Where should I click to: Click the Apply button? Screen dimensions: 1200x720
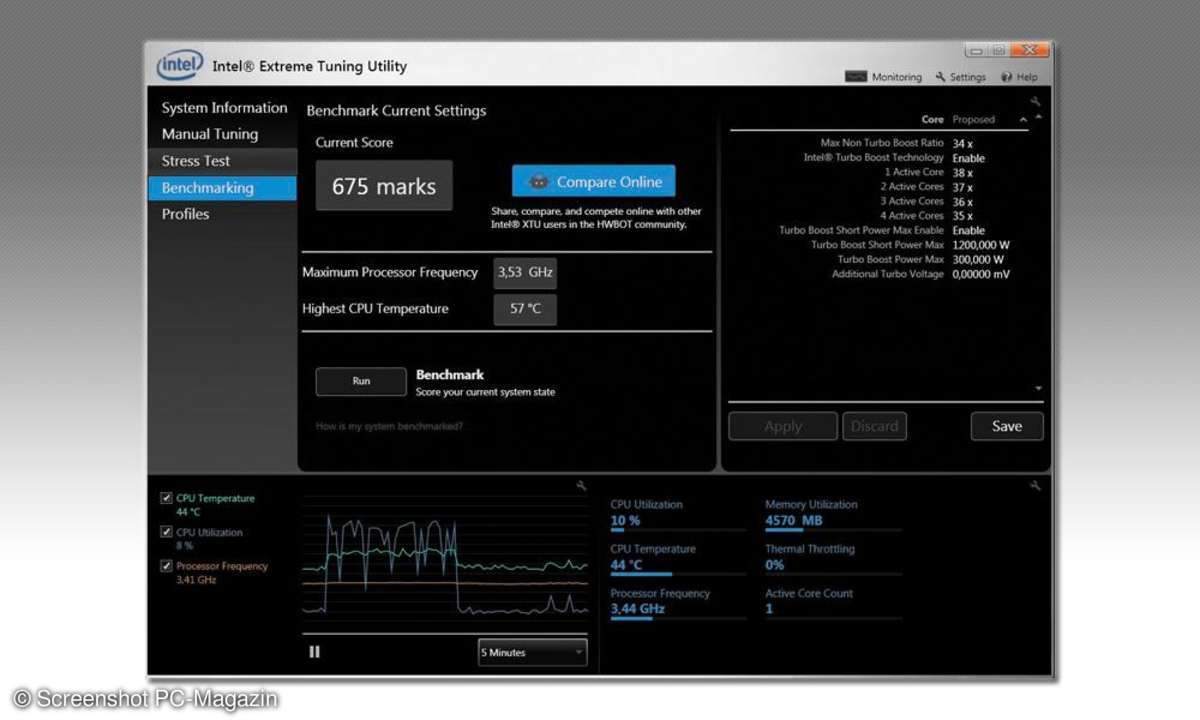click(x=783, y=426)
